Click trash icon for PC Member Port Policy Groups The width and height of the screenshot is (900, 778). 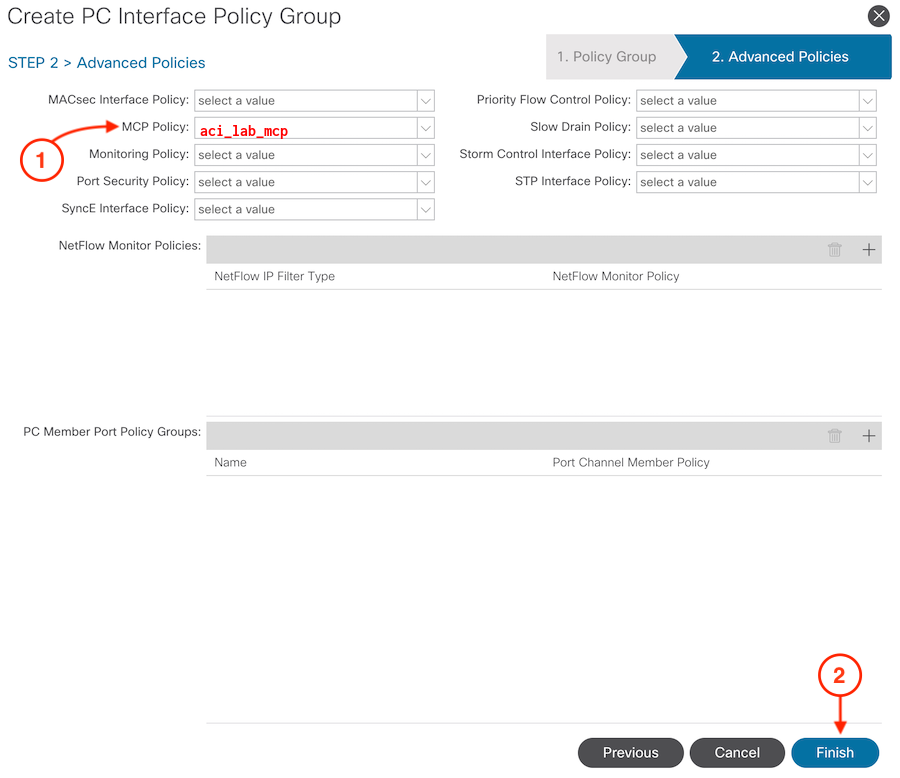(x=835, y=436)
